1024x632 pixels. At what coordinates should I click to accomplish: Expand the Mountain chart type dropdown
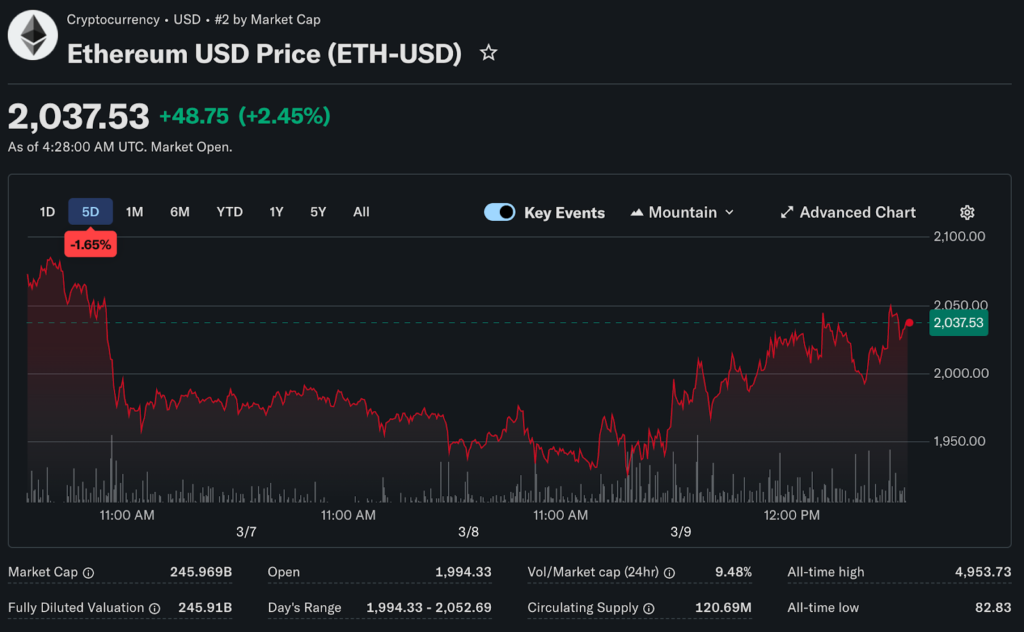tap(682, 212)
